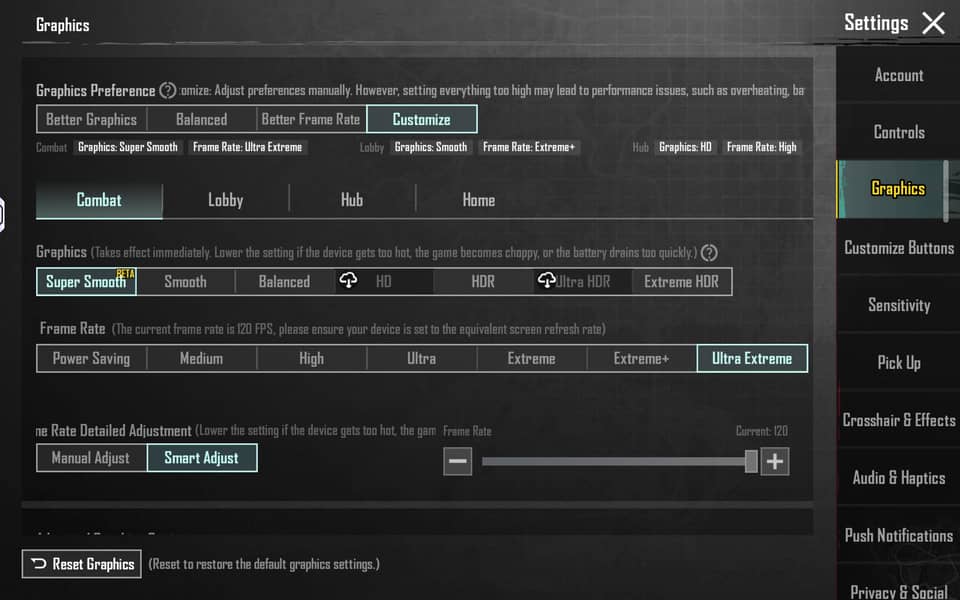Click the help icon beside Graphics Preference
Image resolution: width=960 pixels, height=600 pixels.
click(x=168, y=90)
